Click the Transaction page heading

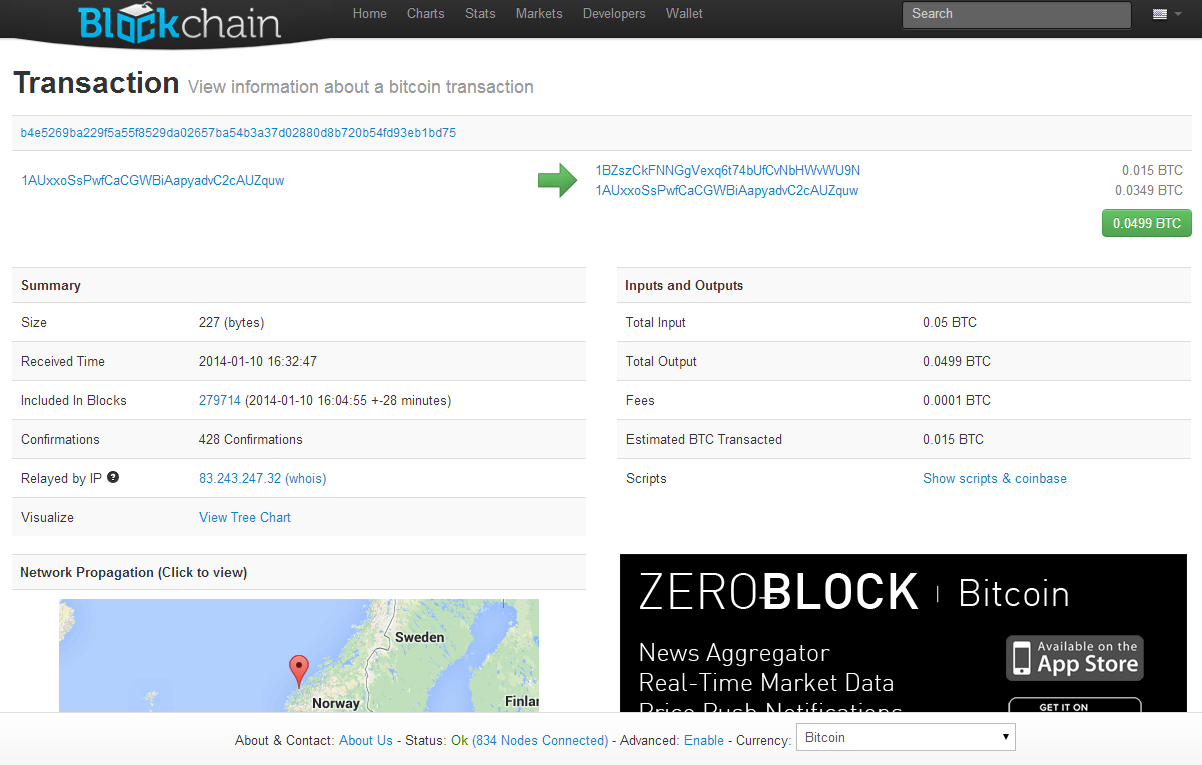click(96, 83)
